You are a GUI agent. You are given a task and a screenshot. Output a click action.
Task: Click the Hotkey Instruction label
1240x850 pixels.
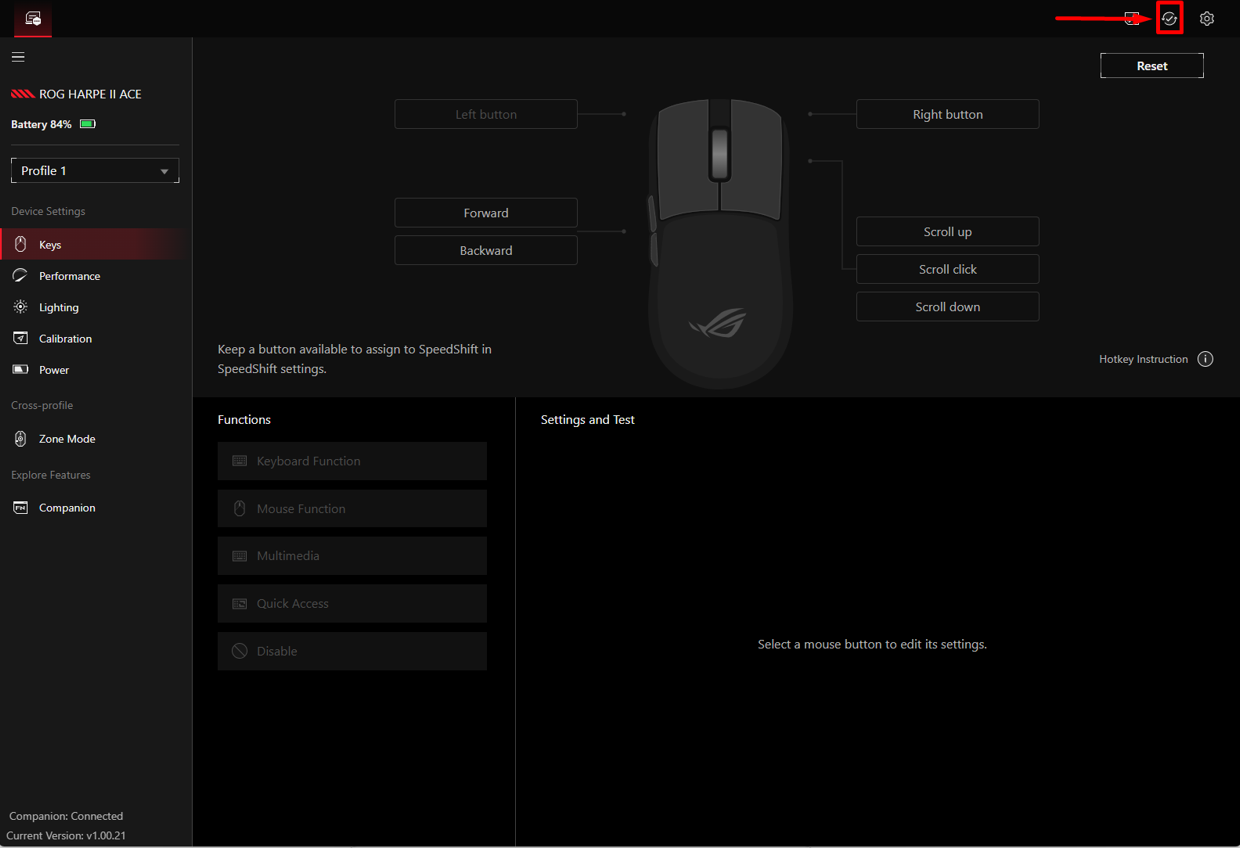[1144, 359]
